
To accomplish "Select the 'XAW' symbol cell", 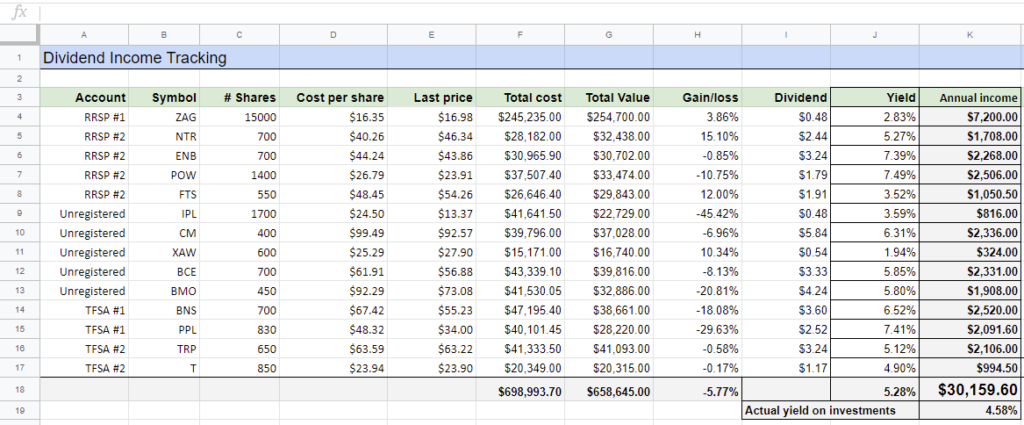I will 164,252.
